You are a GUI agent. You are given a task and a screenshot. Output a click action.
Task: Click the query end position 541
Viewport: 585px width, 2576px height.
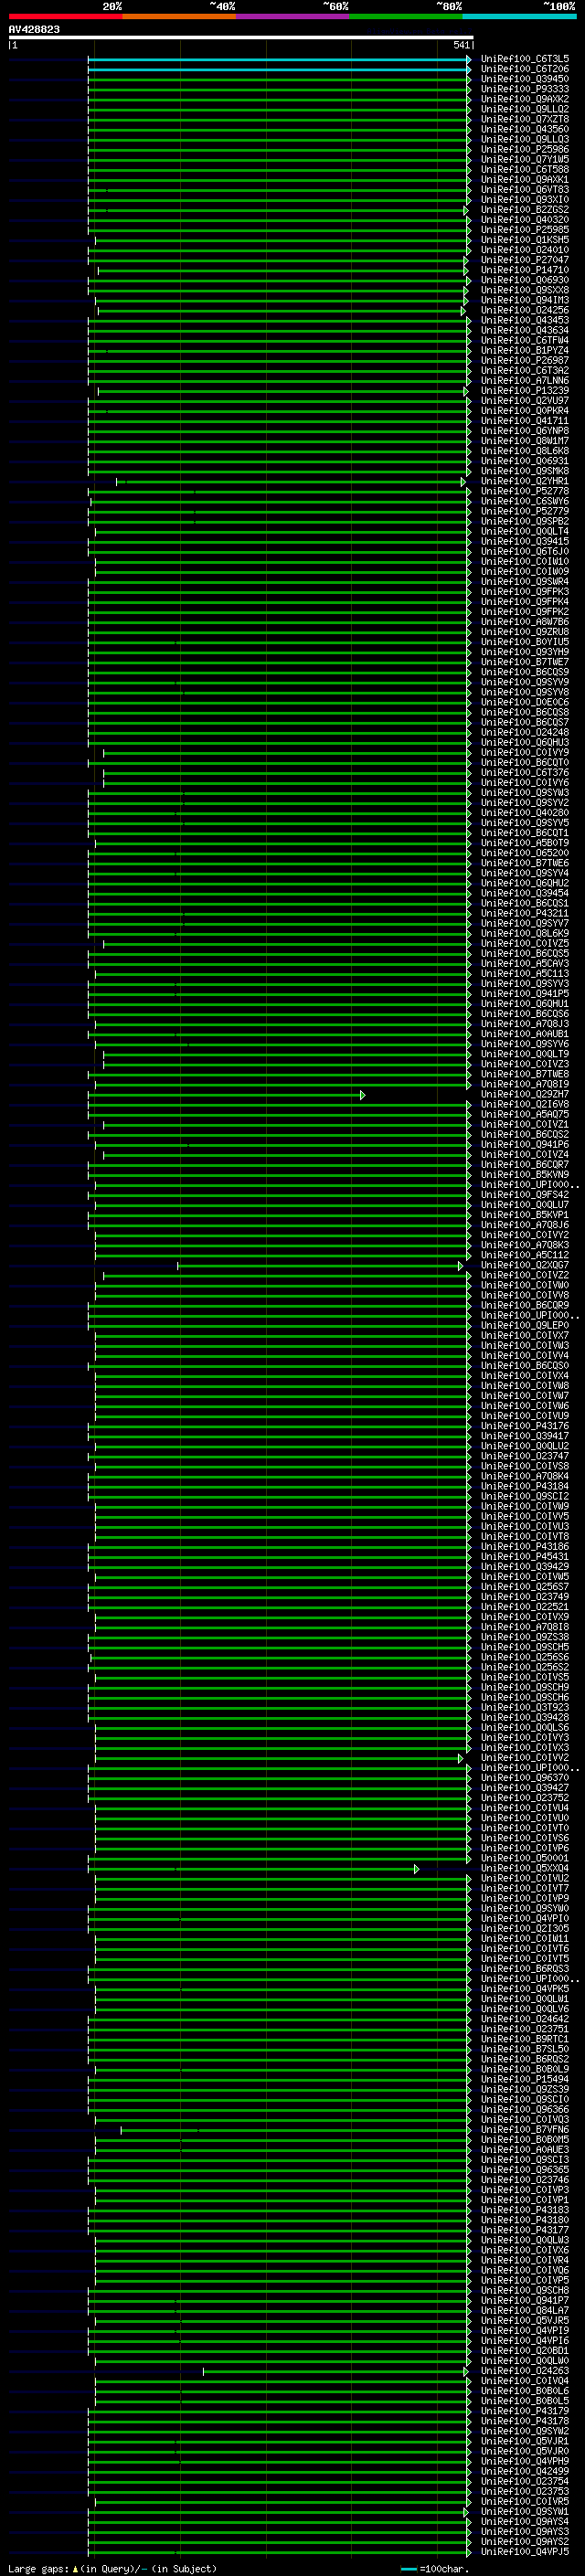(x=461, y=45)
